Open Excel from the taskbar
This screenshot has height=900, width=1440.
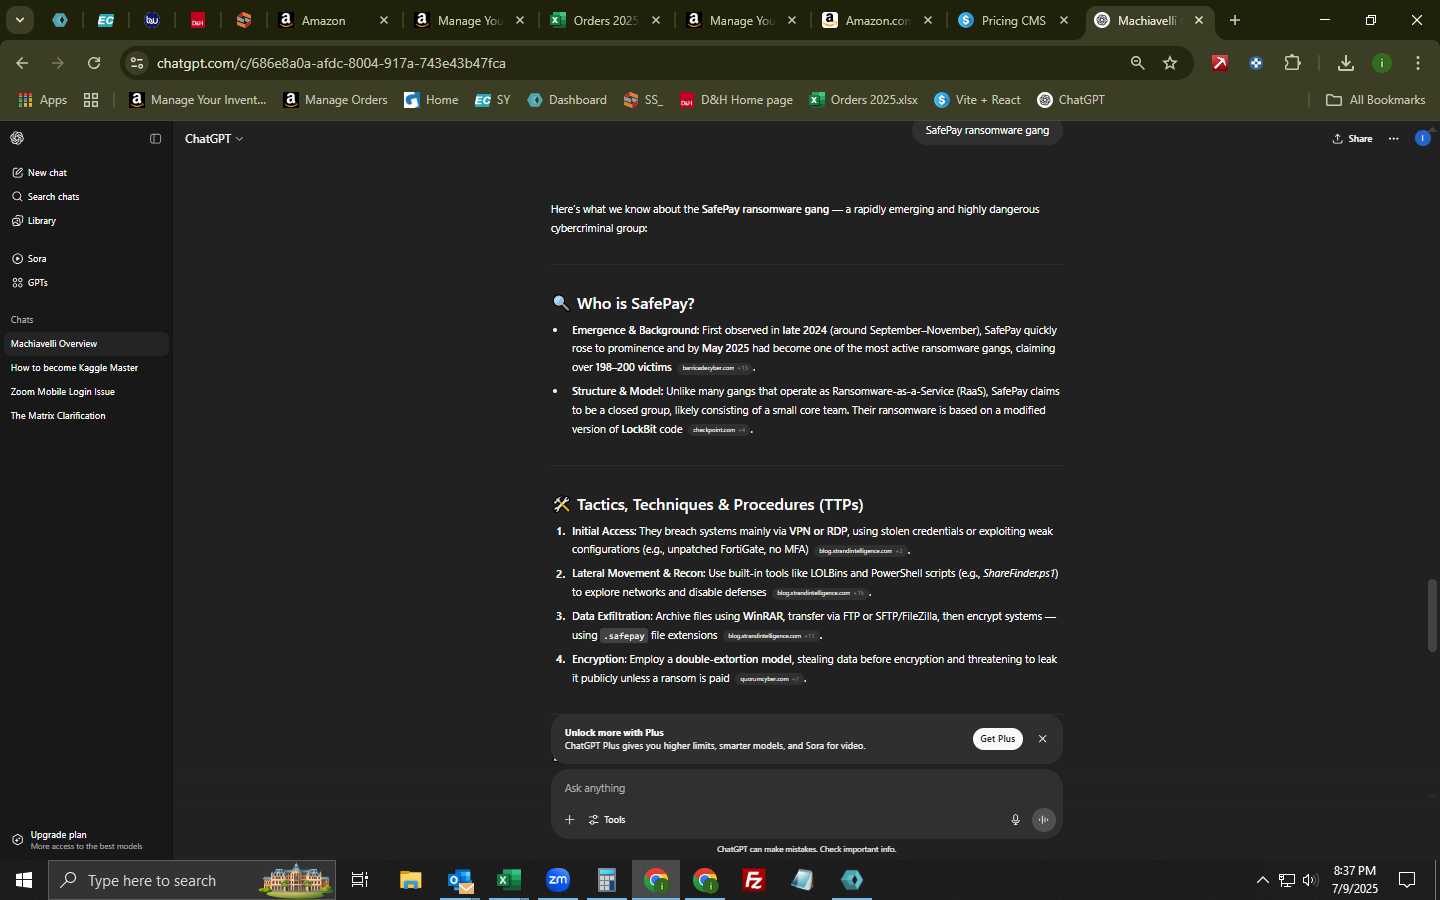(509, 880)
